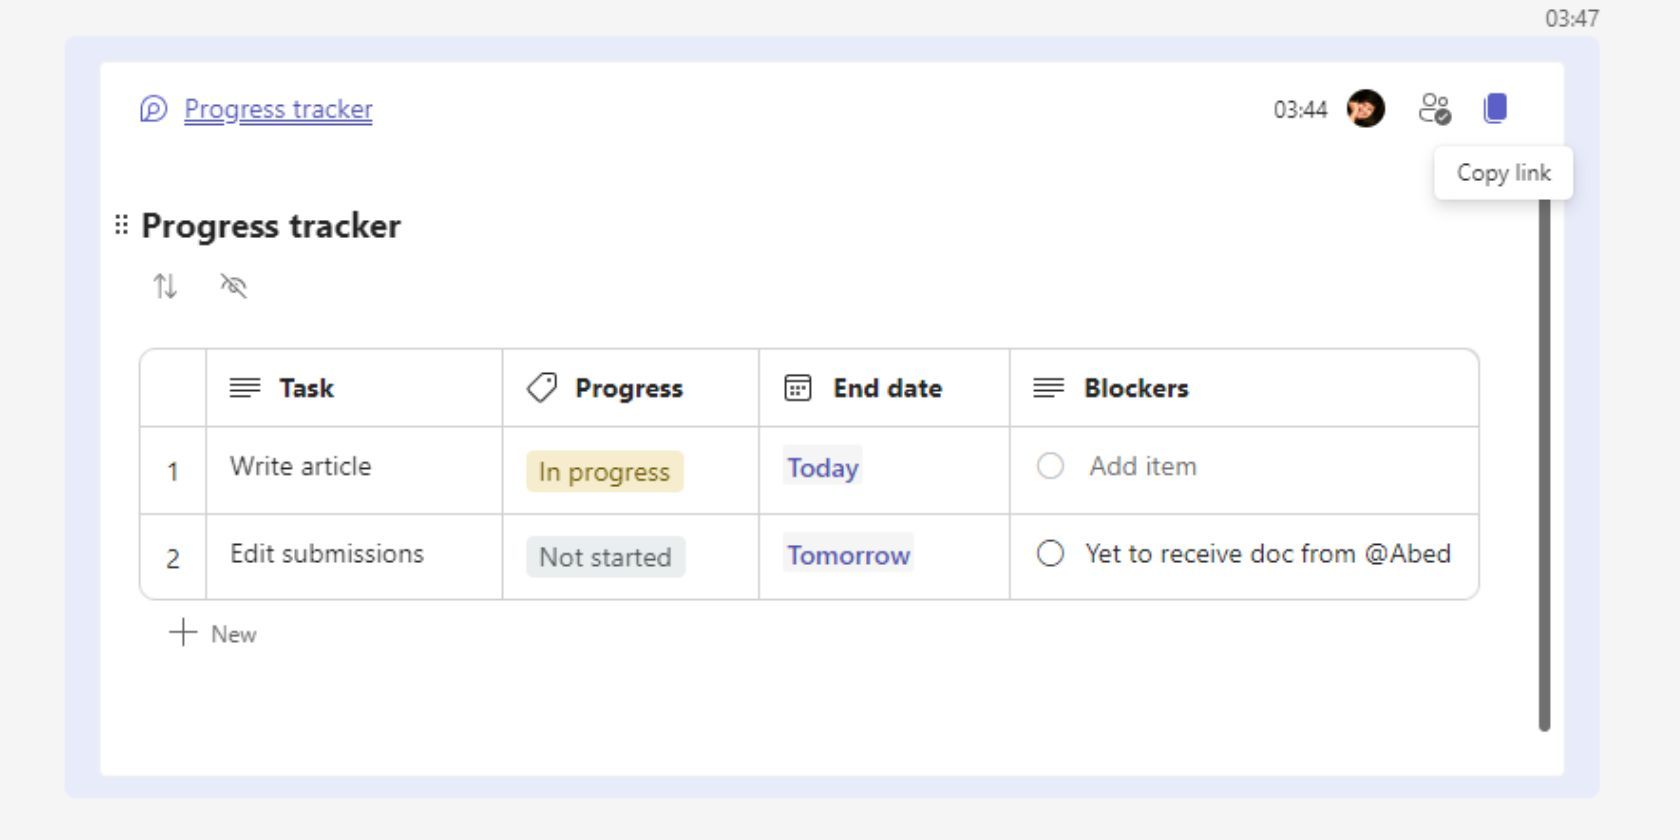Check the Add item circle for Write article
This screenshot has height=840, width=1680.
(x=1051, y=466)
